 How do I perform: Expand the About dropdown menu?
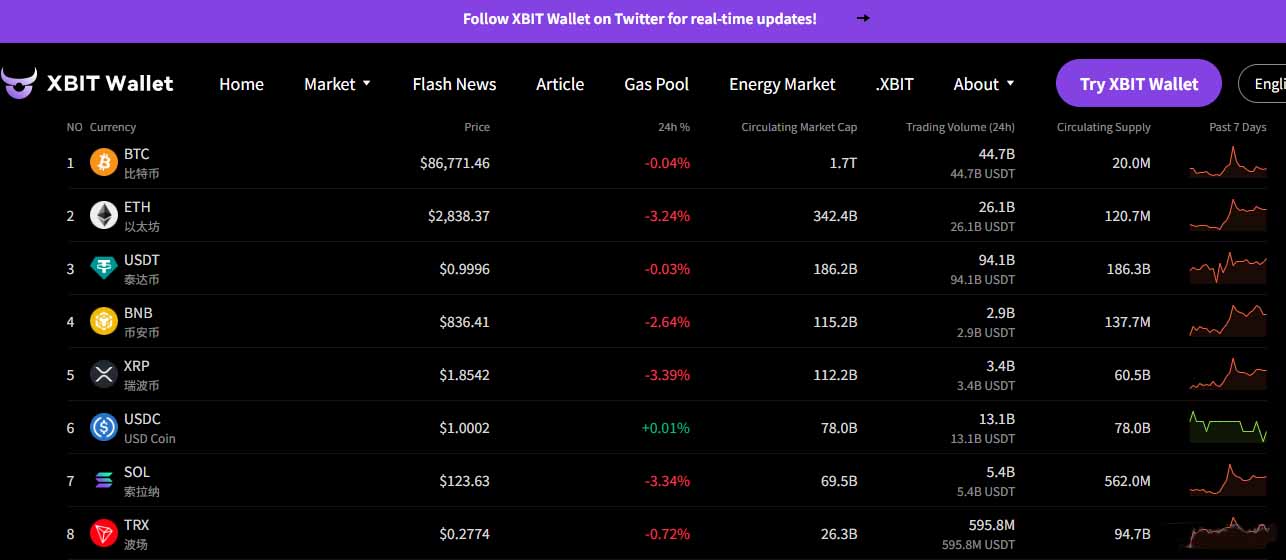click(984, 84)
